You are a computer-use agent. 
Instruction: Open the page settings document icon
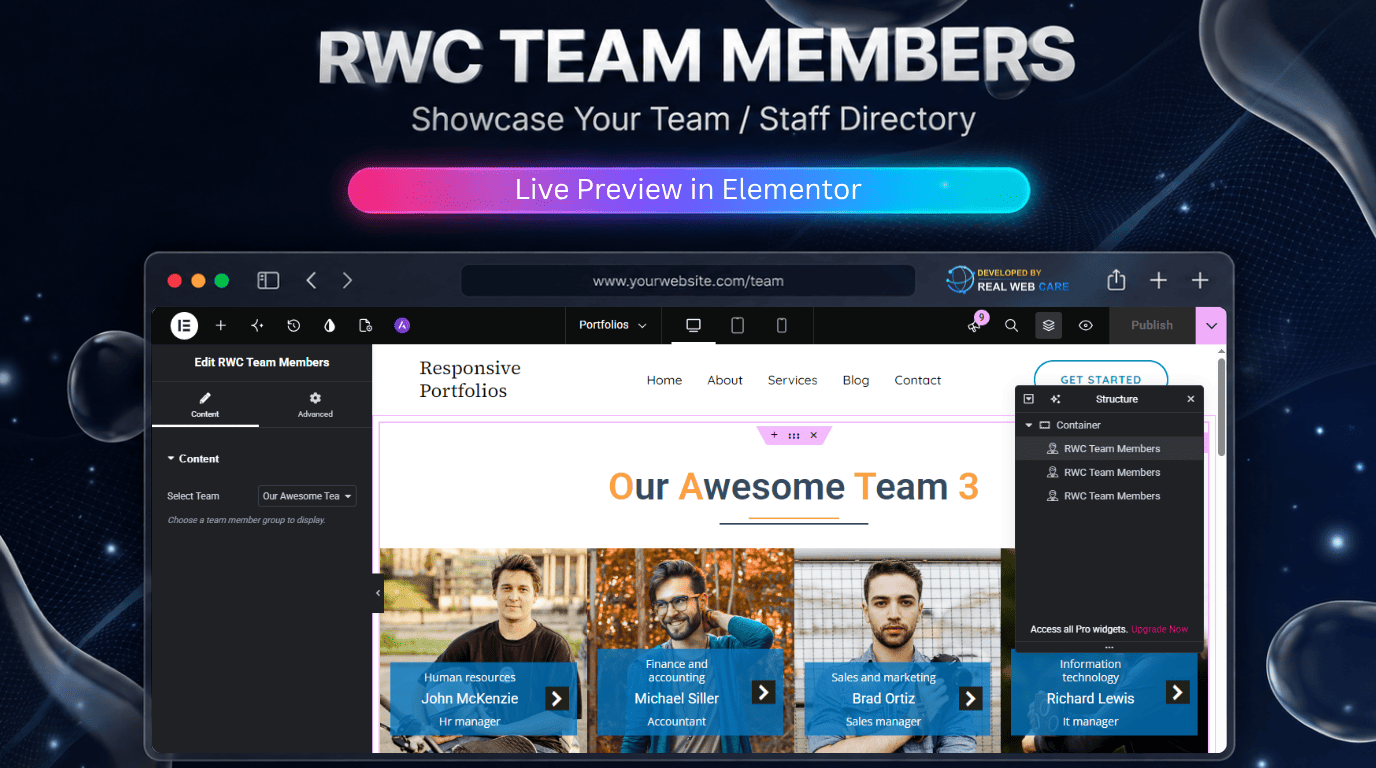coord(365,325)
